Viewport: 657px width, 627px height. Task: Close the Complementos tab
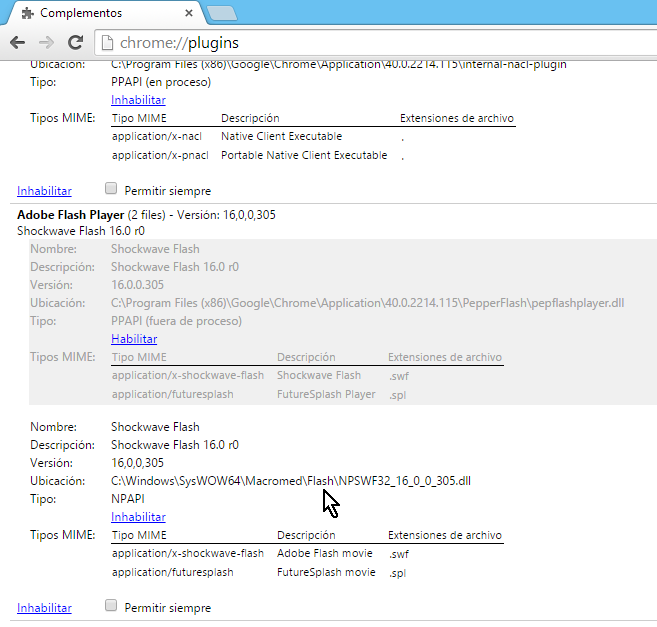pyautogui.click(x=189, y=13)
